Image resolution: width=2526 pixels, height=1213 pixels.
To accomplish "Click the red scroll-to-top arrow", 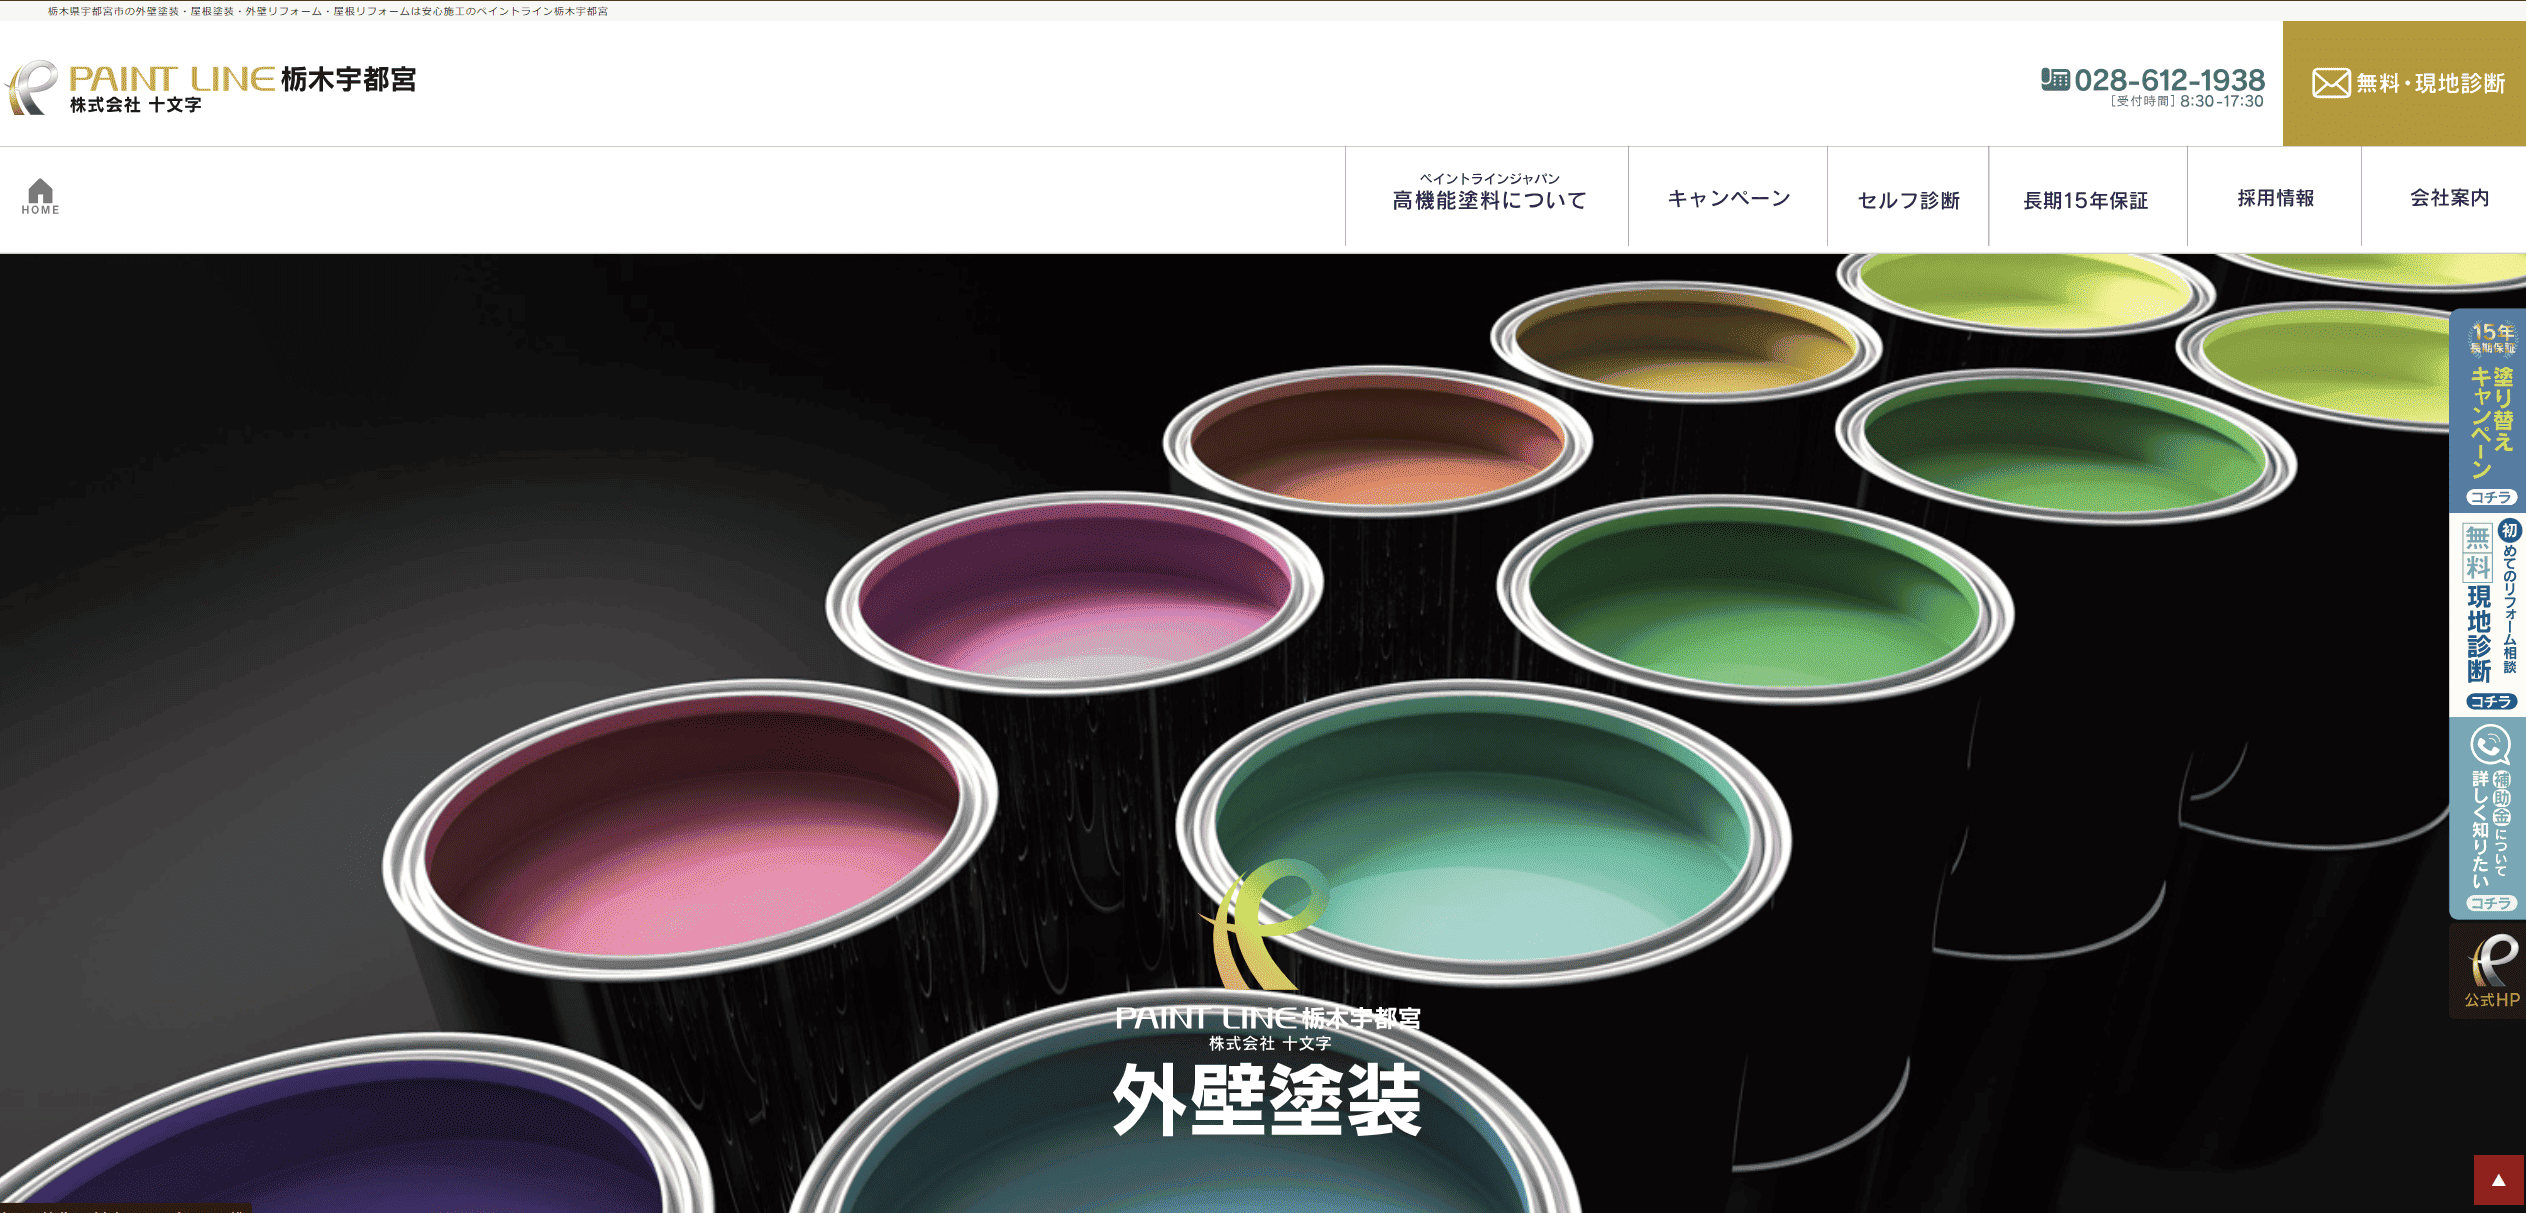I will [2498, 1180].
